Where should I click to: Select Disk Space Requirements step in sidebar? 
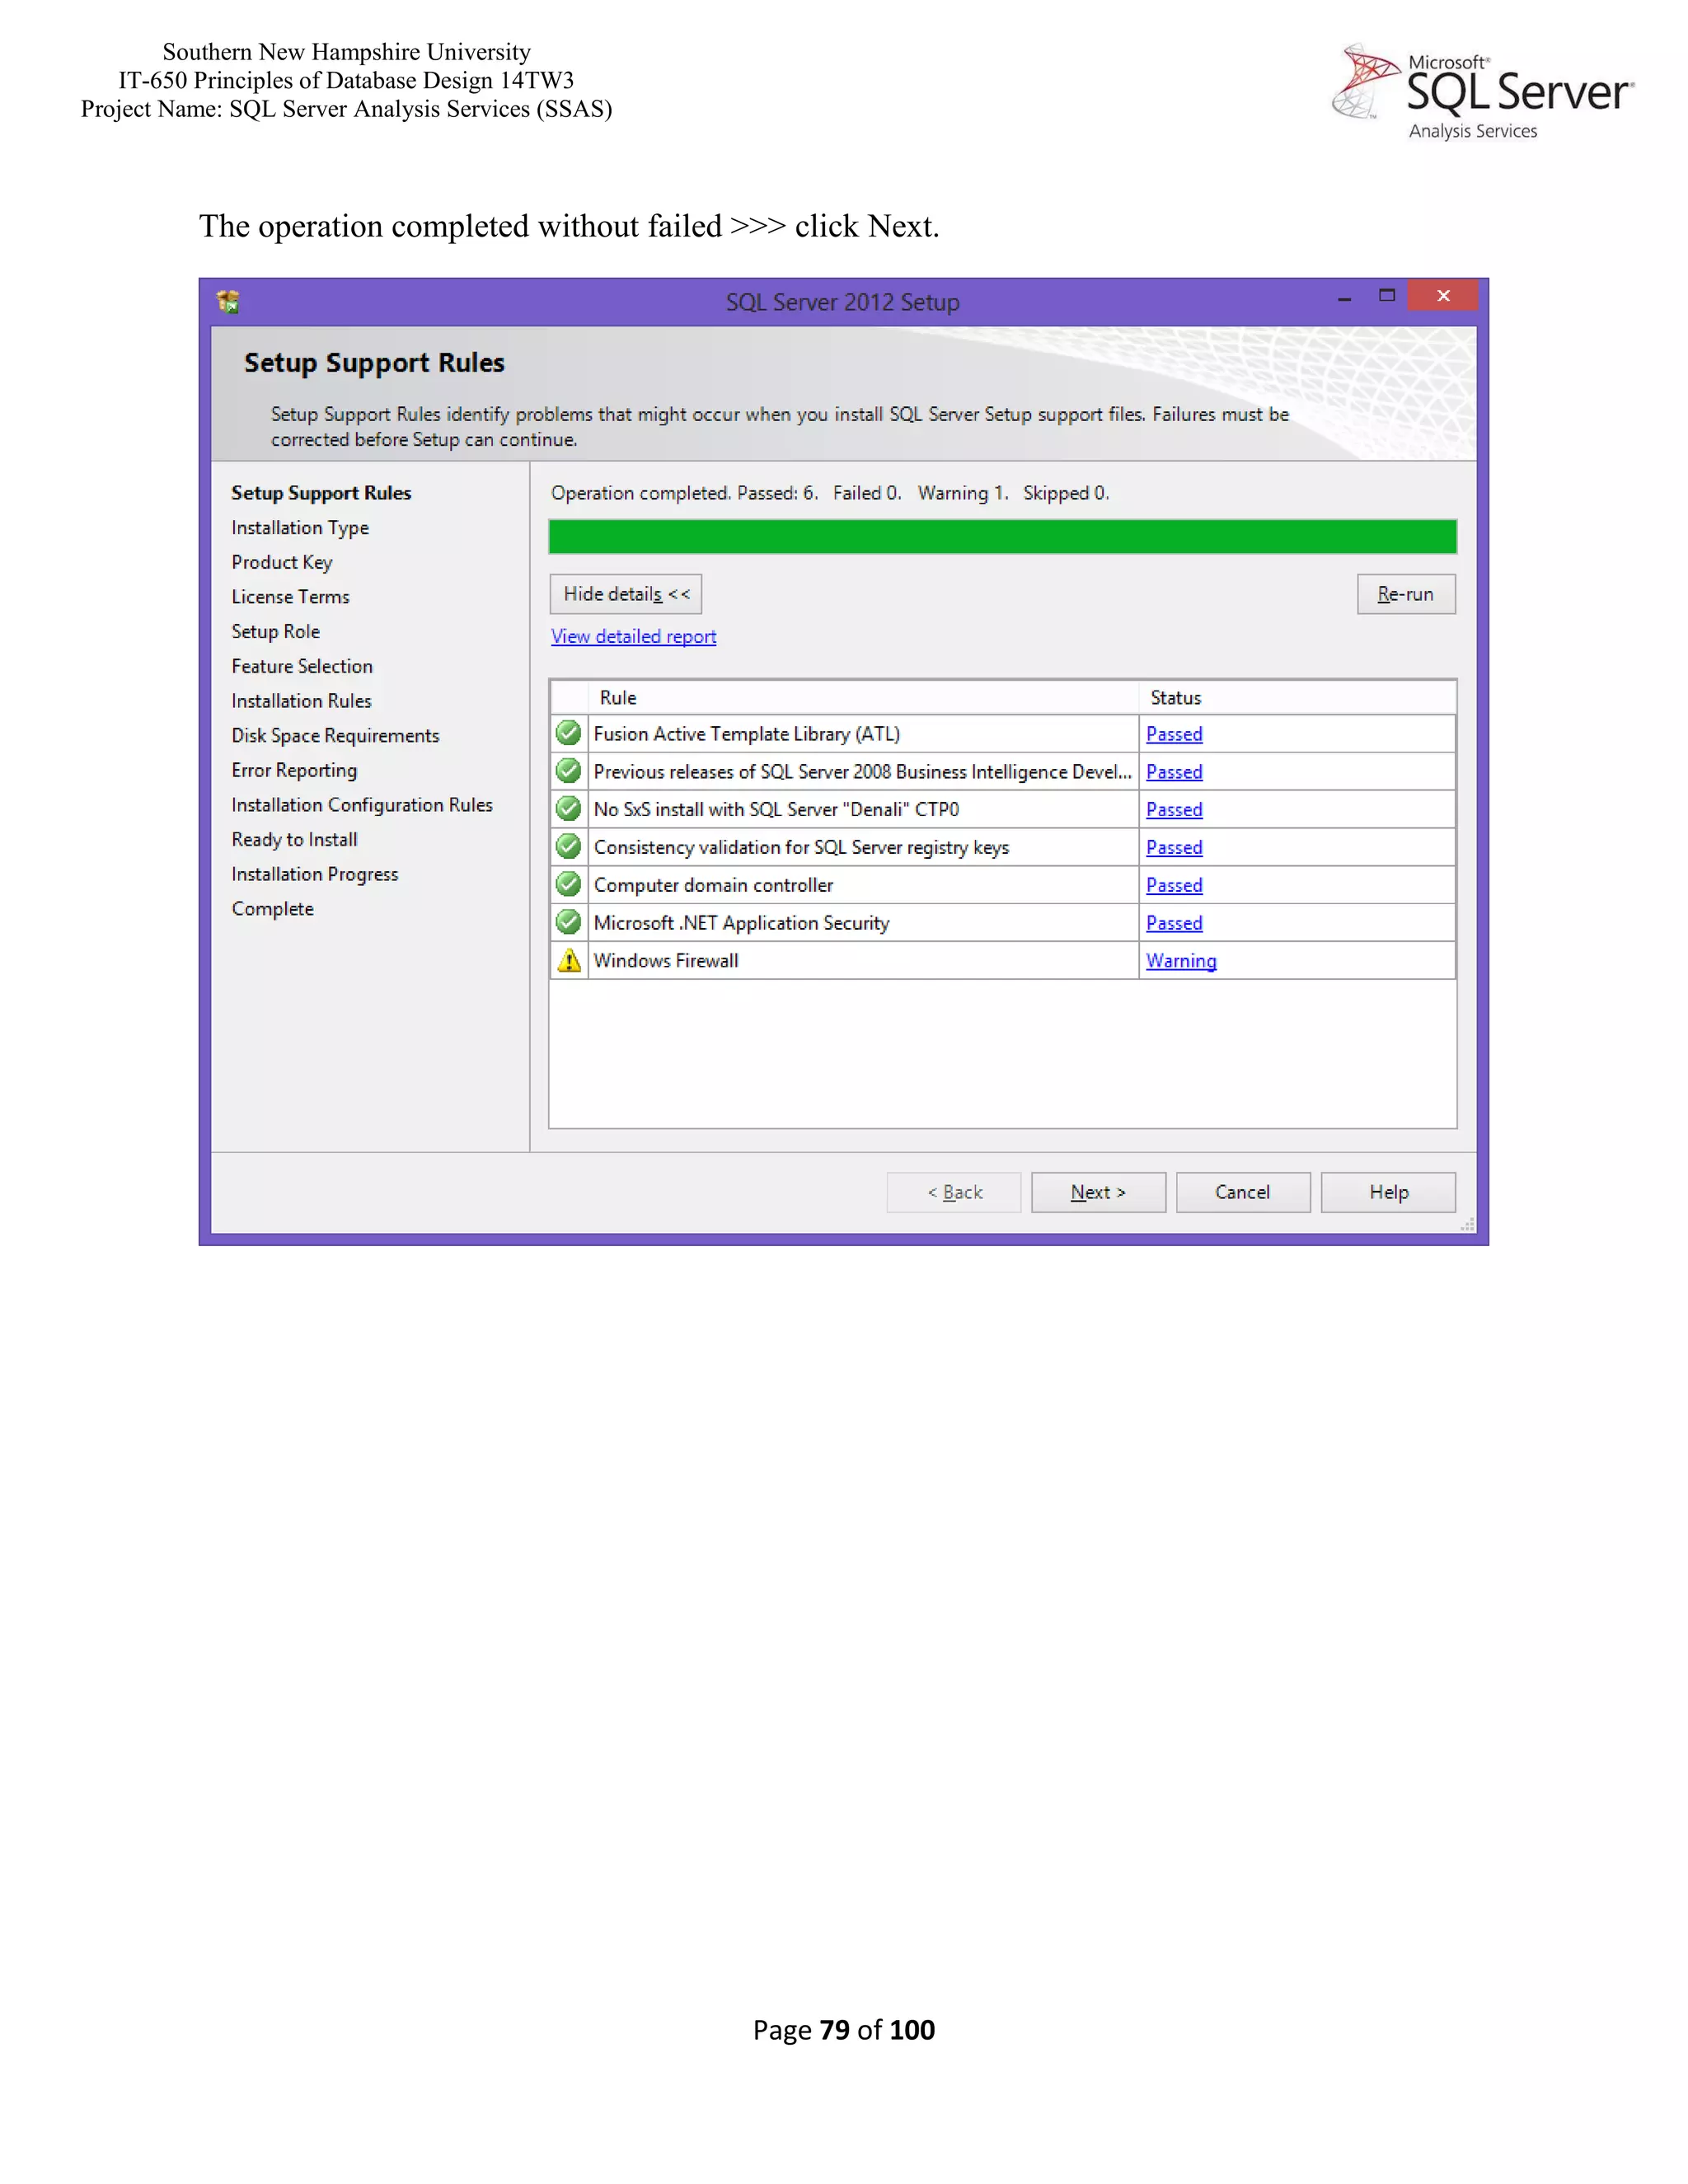[335, 735]
